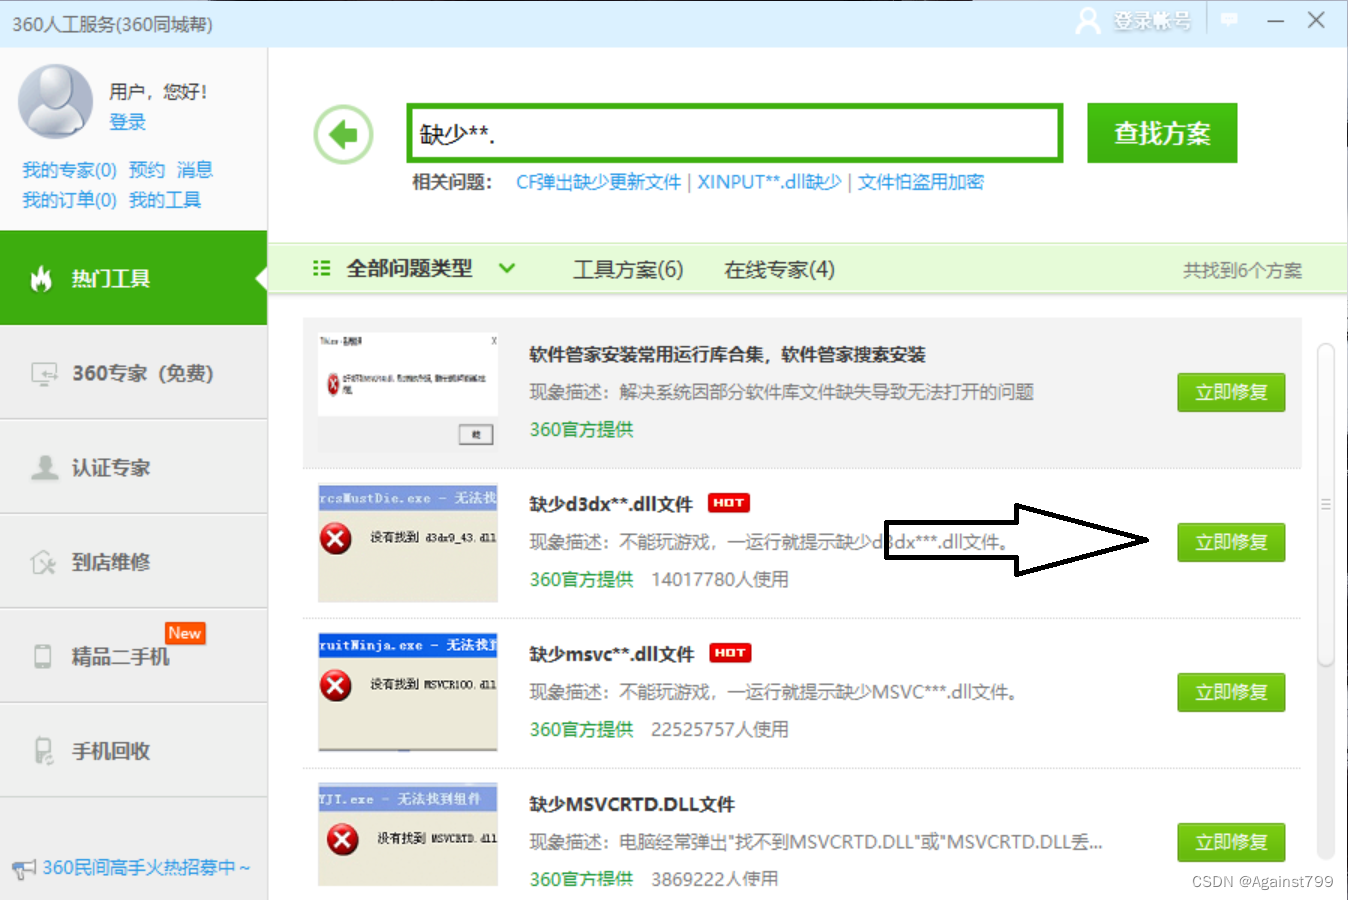Click inside the 缺少**. search field

tap(733, 133)
